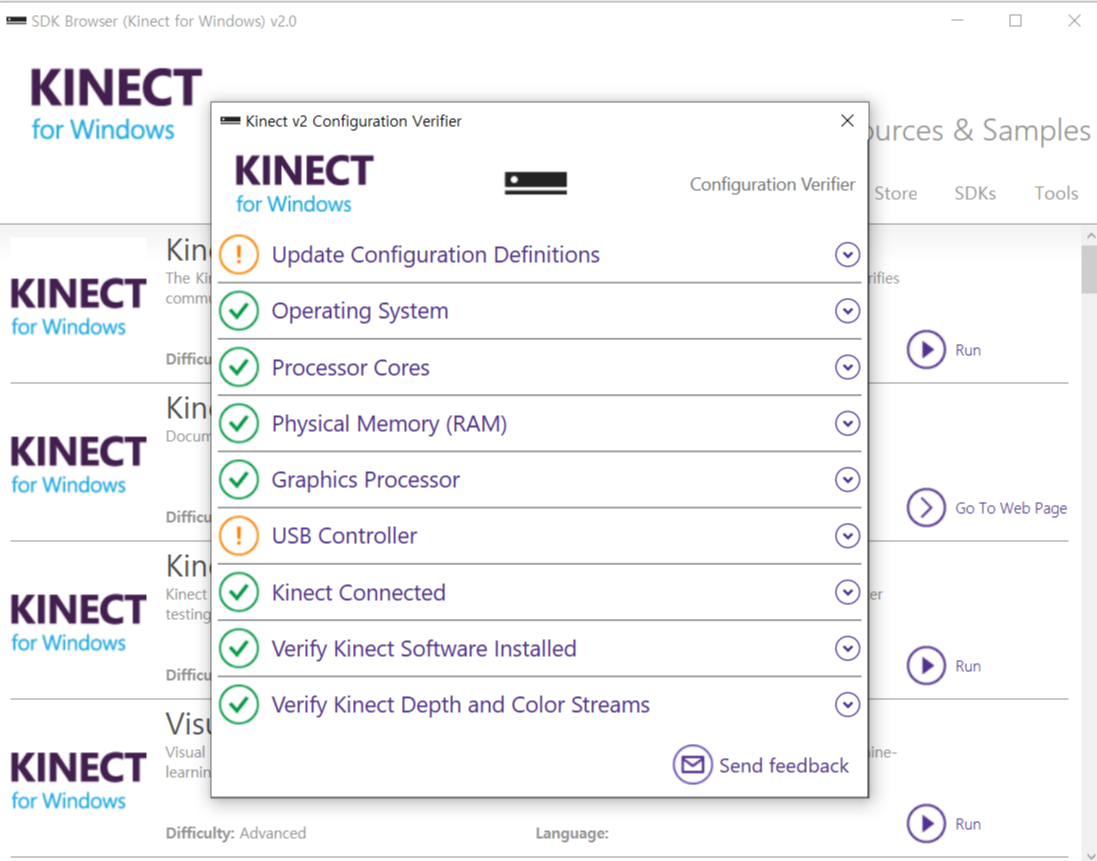Expand the Kinect Connected details chevron
The image size is (1097, 861).
point(847,592)
